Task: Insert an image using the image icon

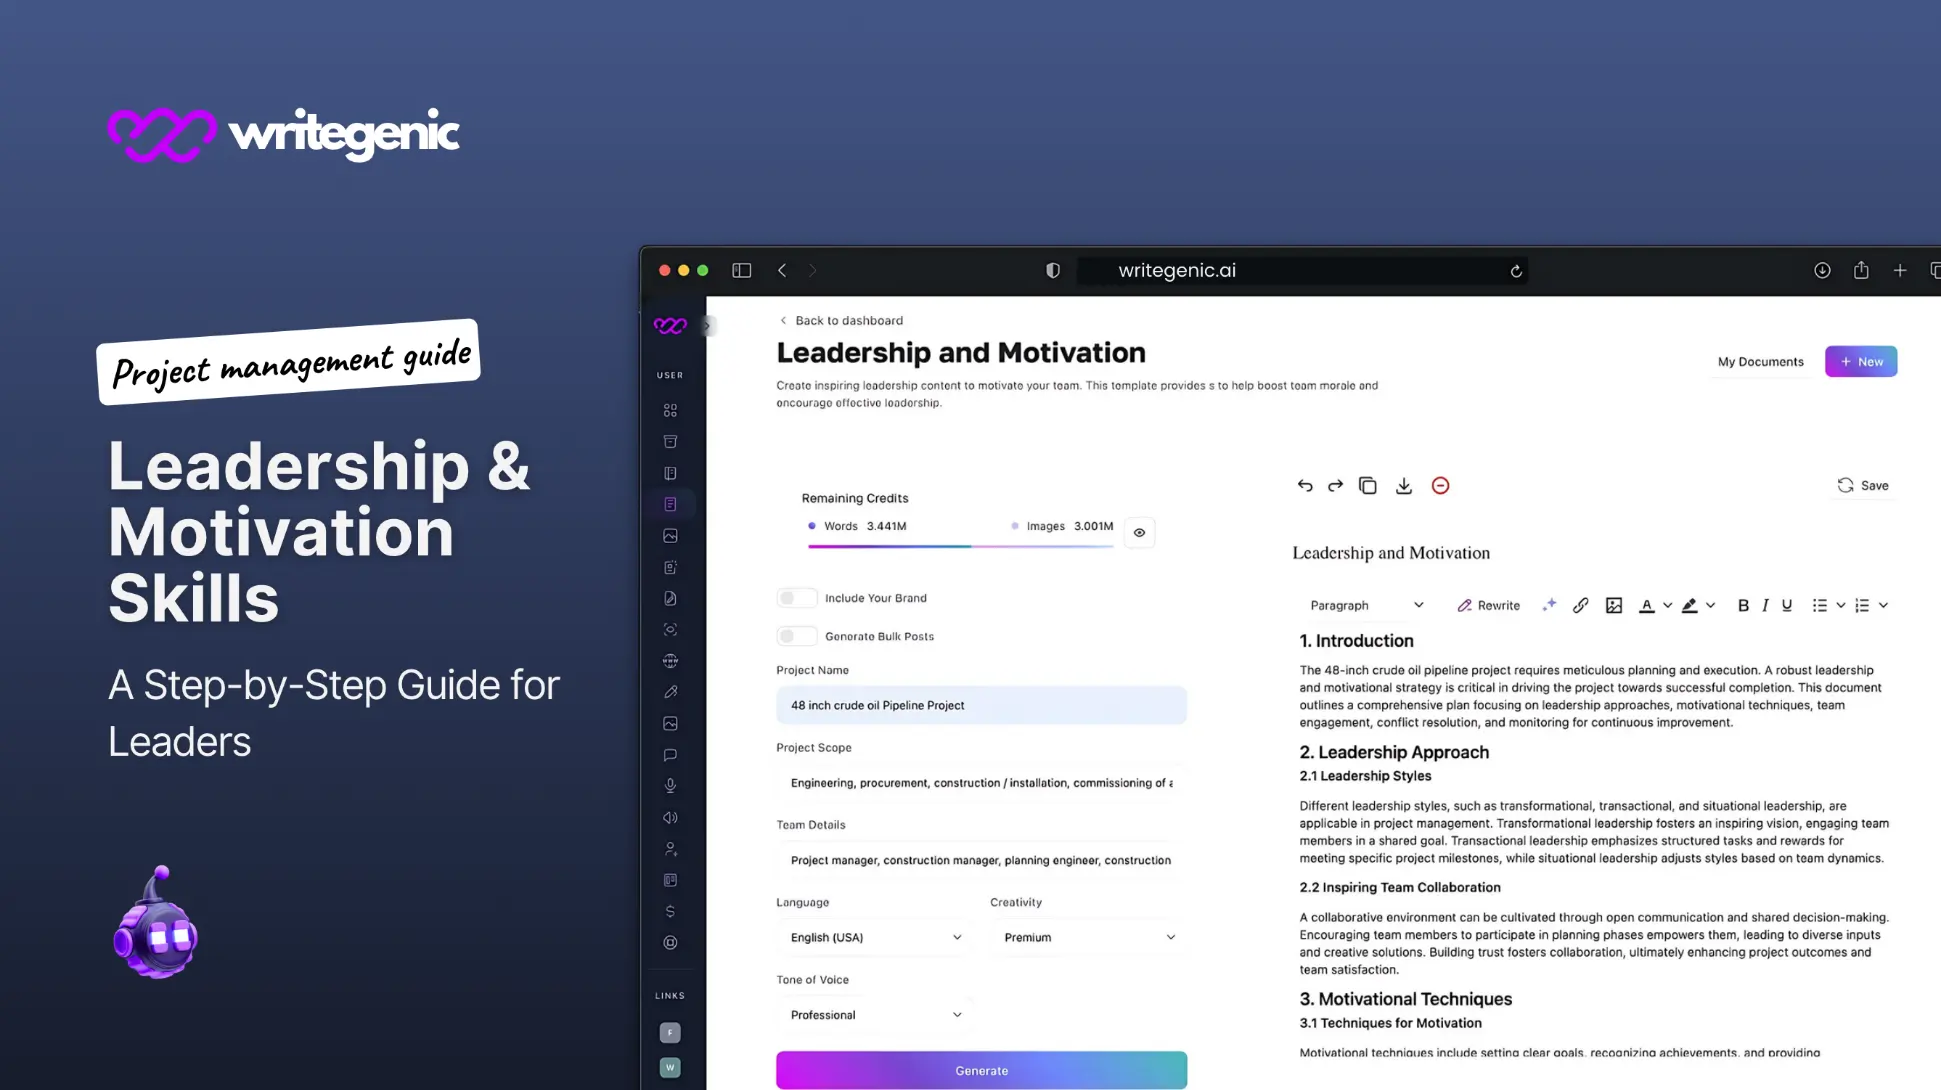Action: (x=1613, y=605)
